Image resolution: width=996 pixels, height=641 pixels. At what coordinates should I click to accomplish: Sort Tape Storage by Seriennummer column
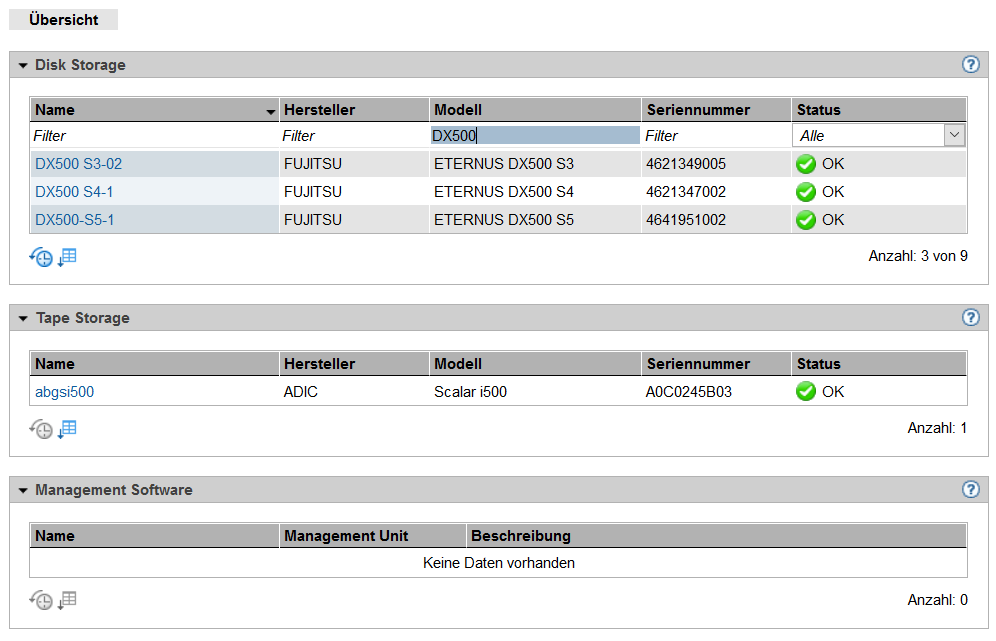tap(716, 363)
